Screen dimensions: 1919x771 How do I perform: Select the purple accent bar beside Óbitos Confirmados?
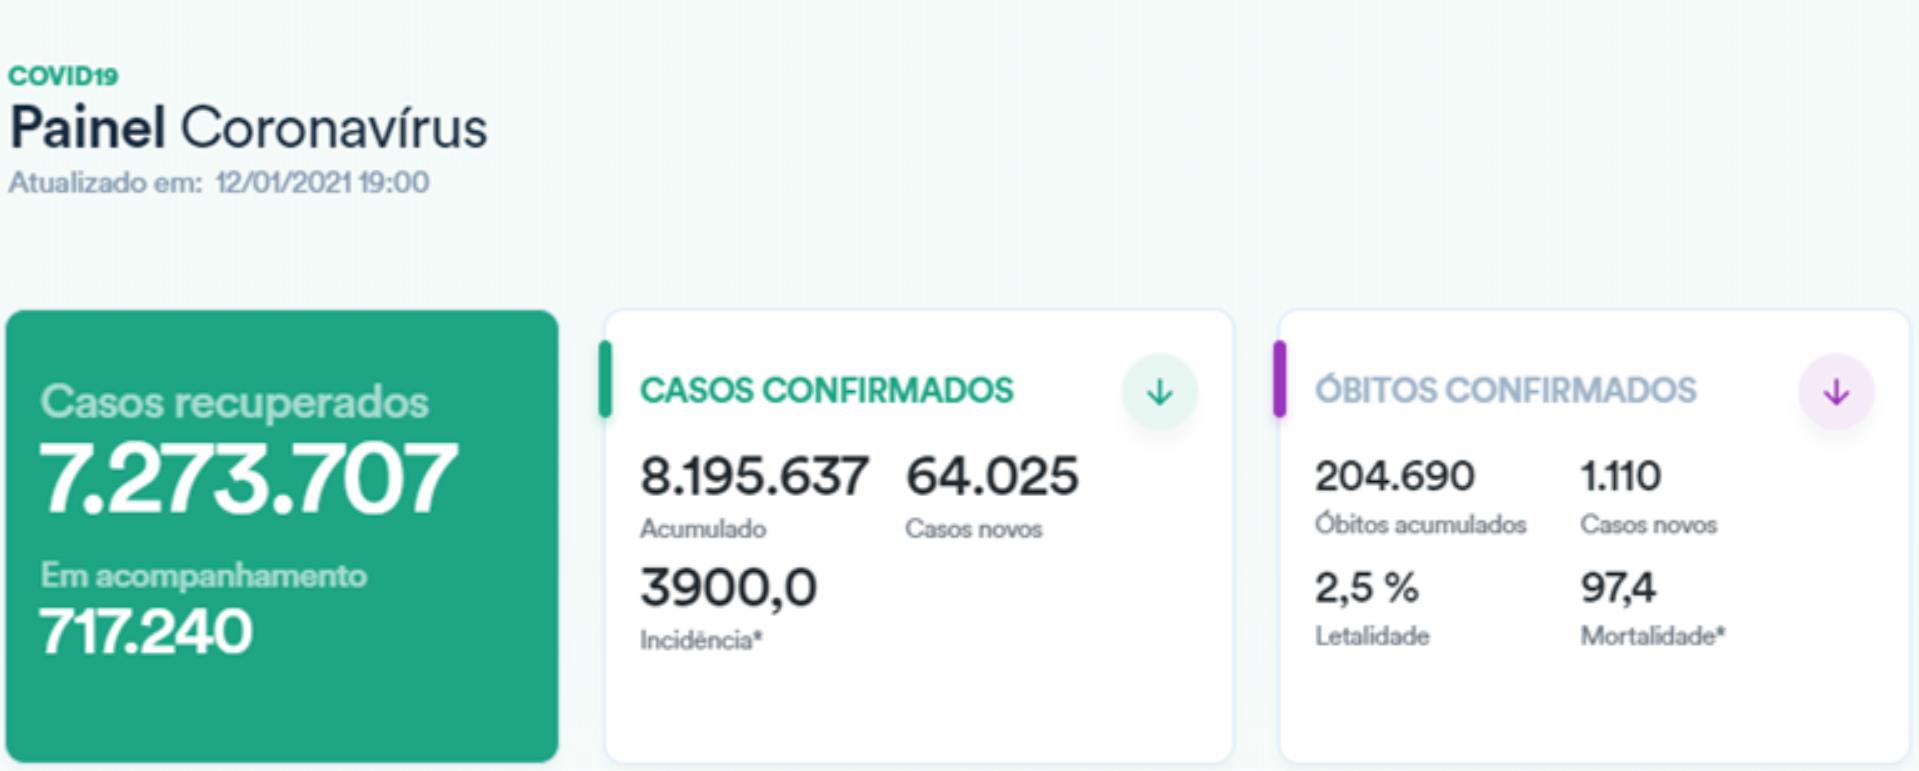pos(1279,379)
